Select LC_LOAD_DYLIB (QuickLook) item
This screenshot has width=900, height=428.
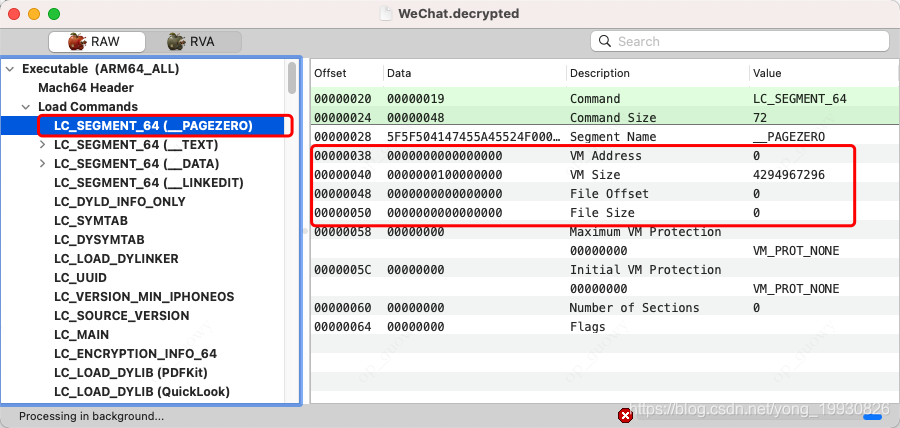pyautogui.click(x=142, y=391)
